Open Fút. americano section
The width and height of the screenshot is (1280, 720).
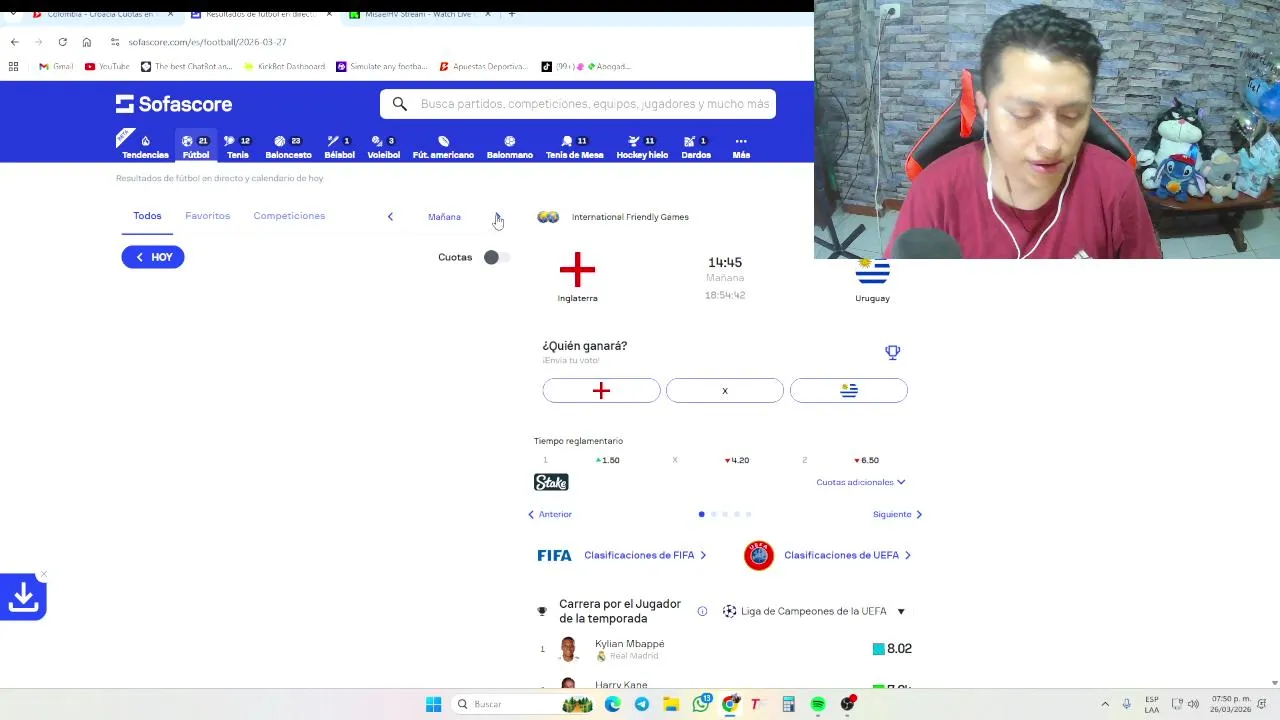click(443, 147)
